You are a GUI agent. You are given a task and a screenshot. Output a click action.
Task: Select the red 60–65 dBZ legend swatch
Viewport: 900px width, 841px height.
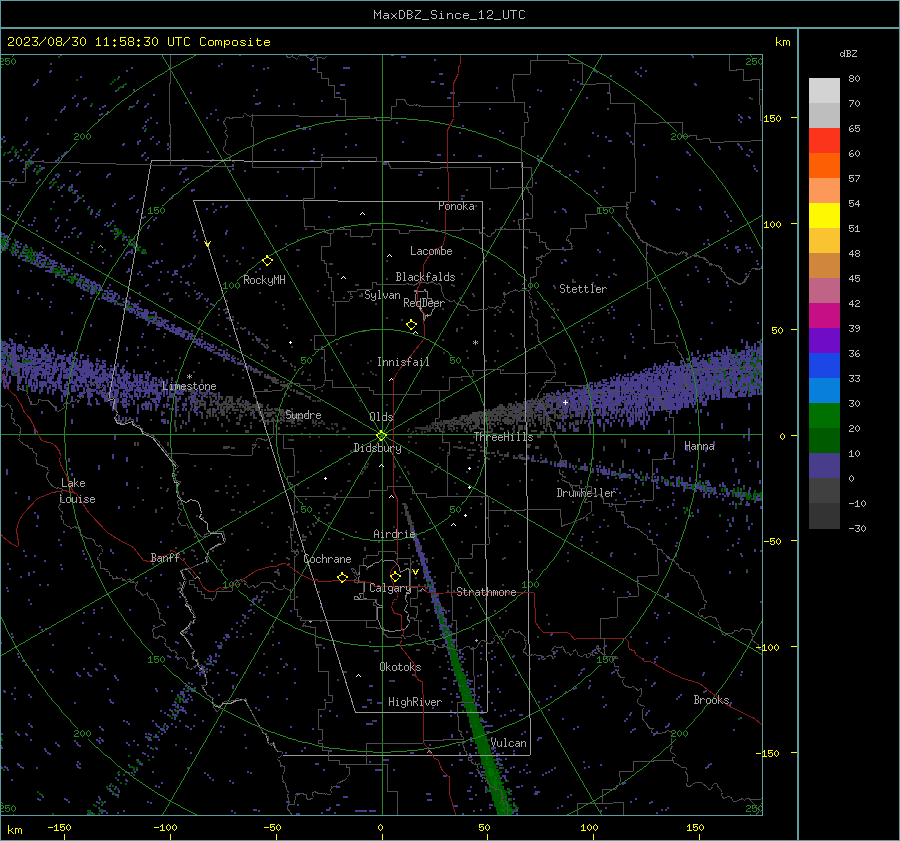[x=824, y=141]
